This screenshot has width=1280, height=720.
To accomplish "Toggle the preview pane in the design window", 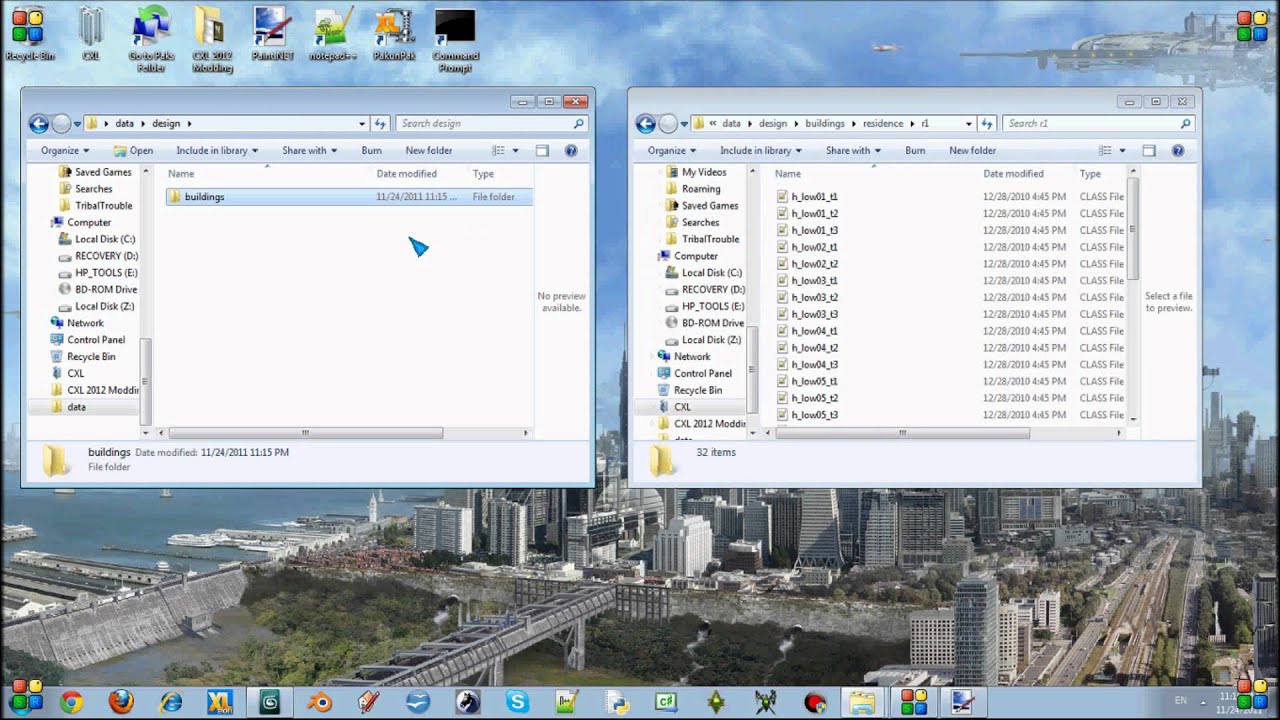I will pyautogui.click(x=541, y=150).
